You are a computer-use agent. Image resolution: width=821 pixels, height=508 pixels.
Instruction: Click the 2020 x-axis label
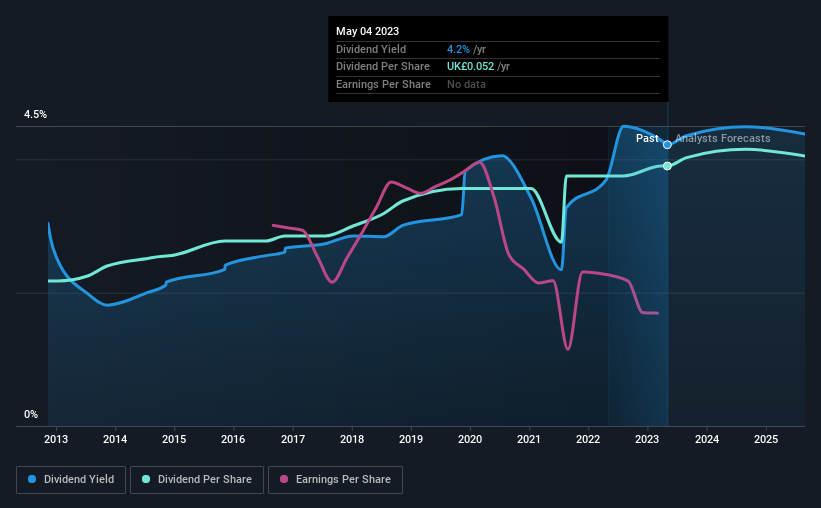470,439
